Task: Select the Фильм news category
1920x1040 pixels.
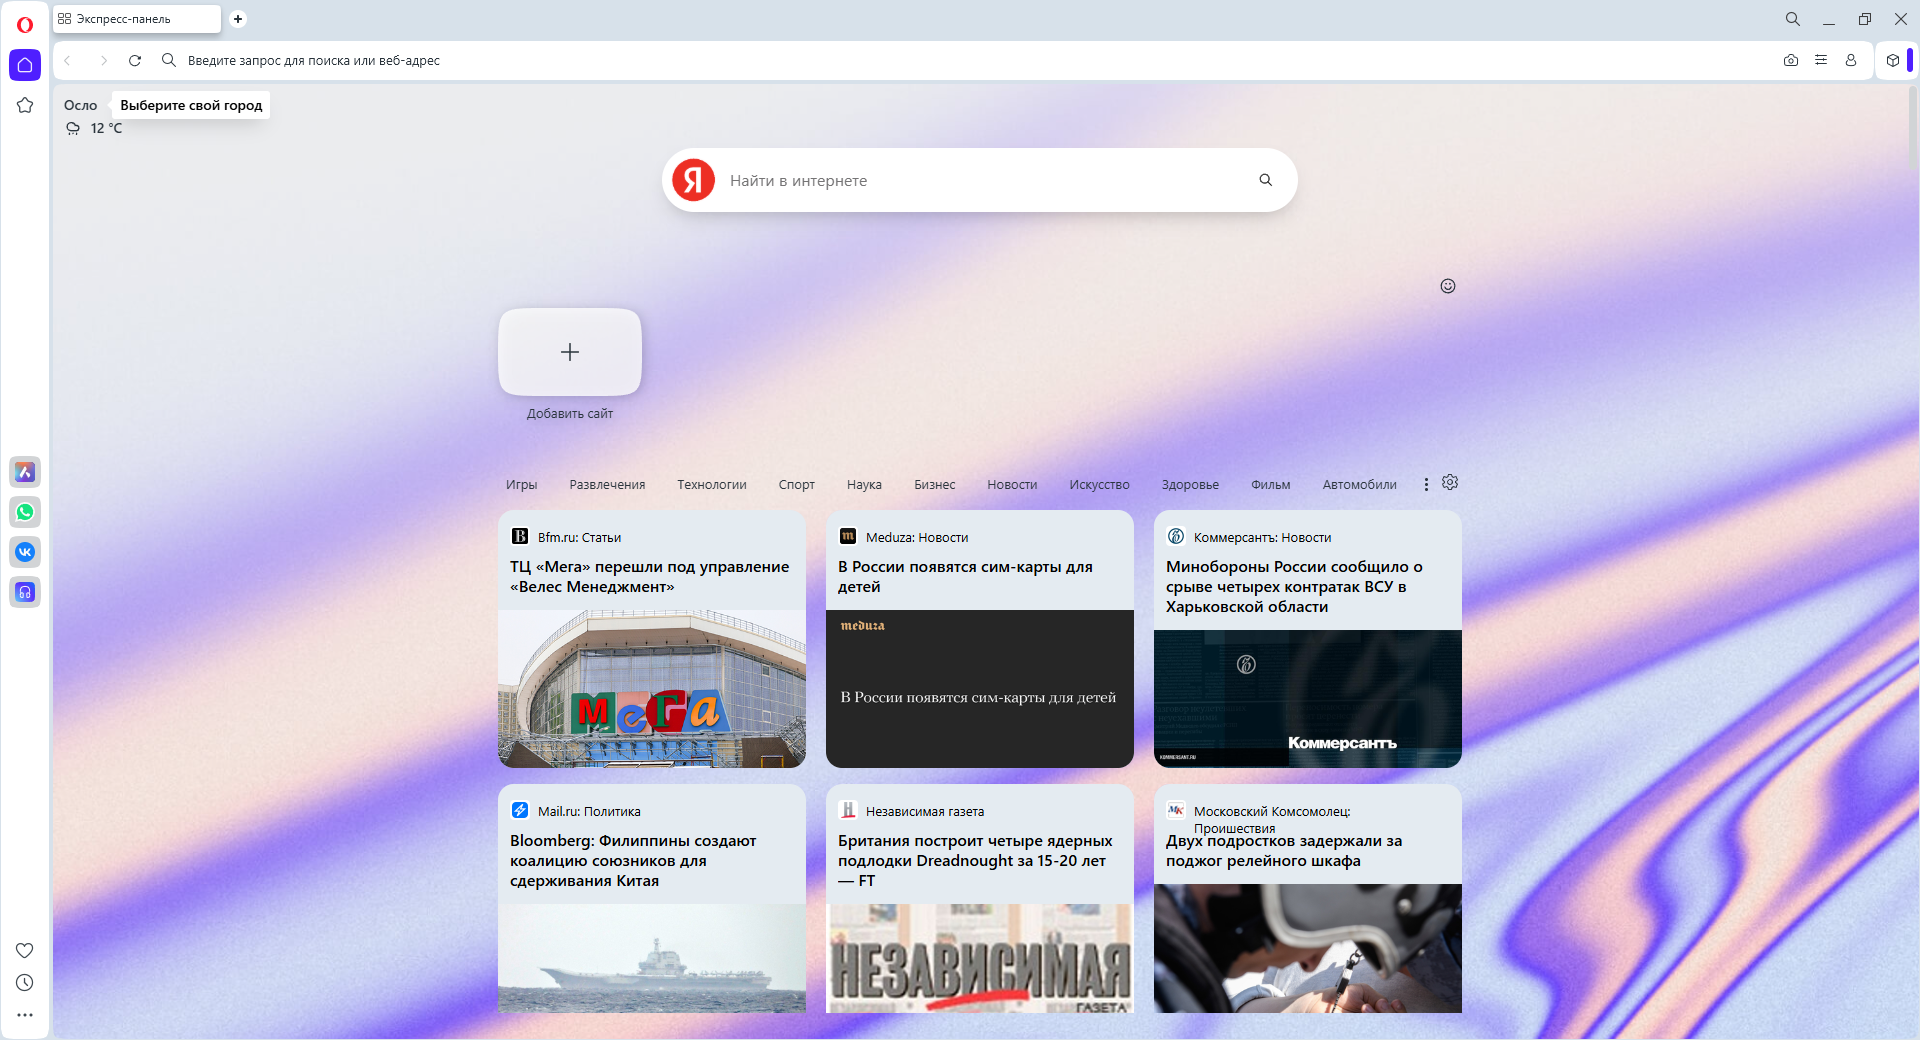Action: (1271, 485)
